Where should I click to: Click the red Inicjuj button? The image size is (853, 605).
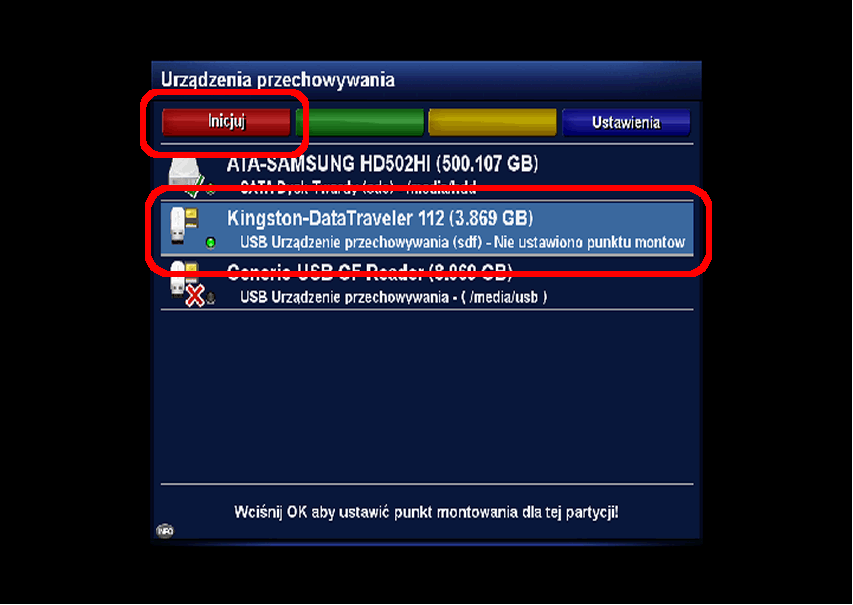click(x=226, y=122)
